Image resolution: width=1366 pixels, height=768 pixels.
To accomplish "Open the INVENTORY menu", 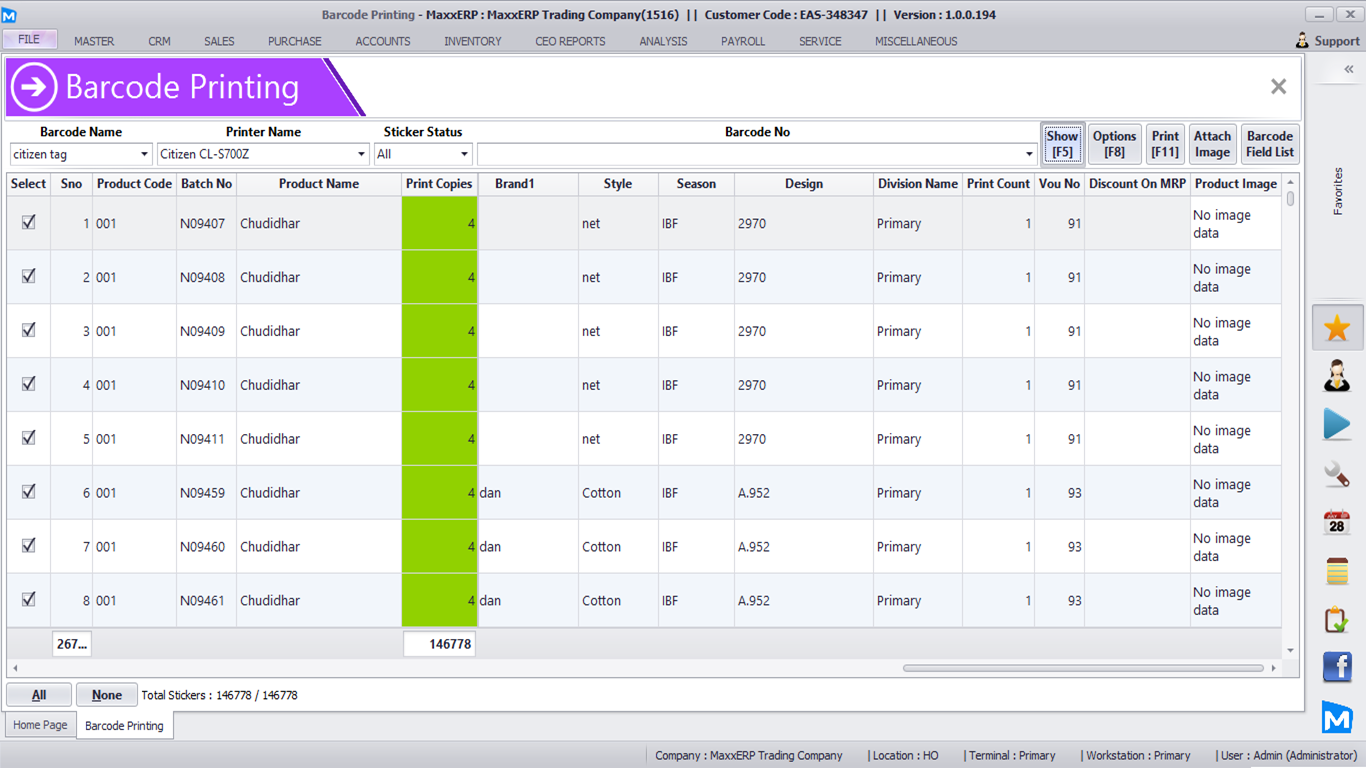I will pos(473,41).
